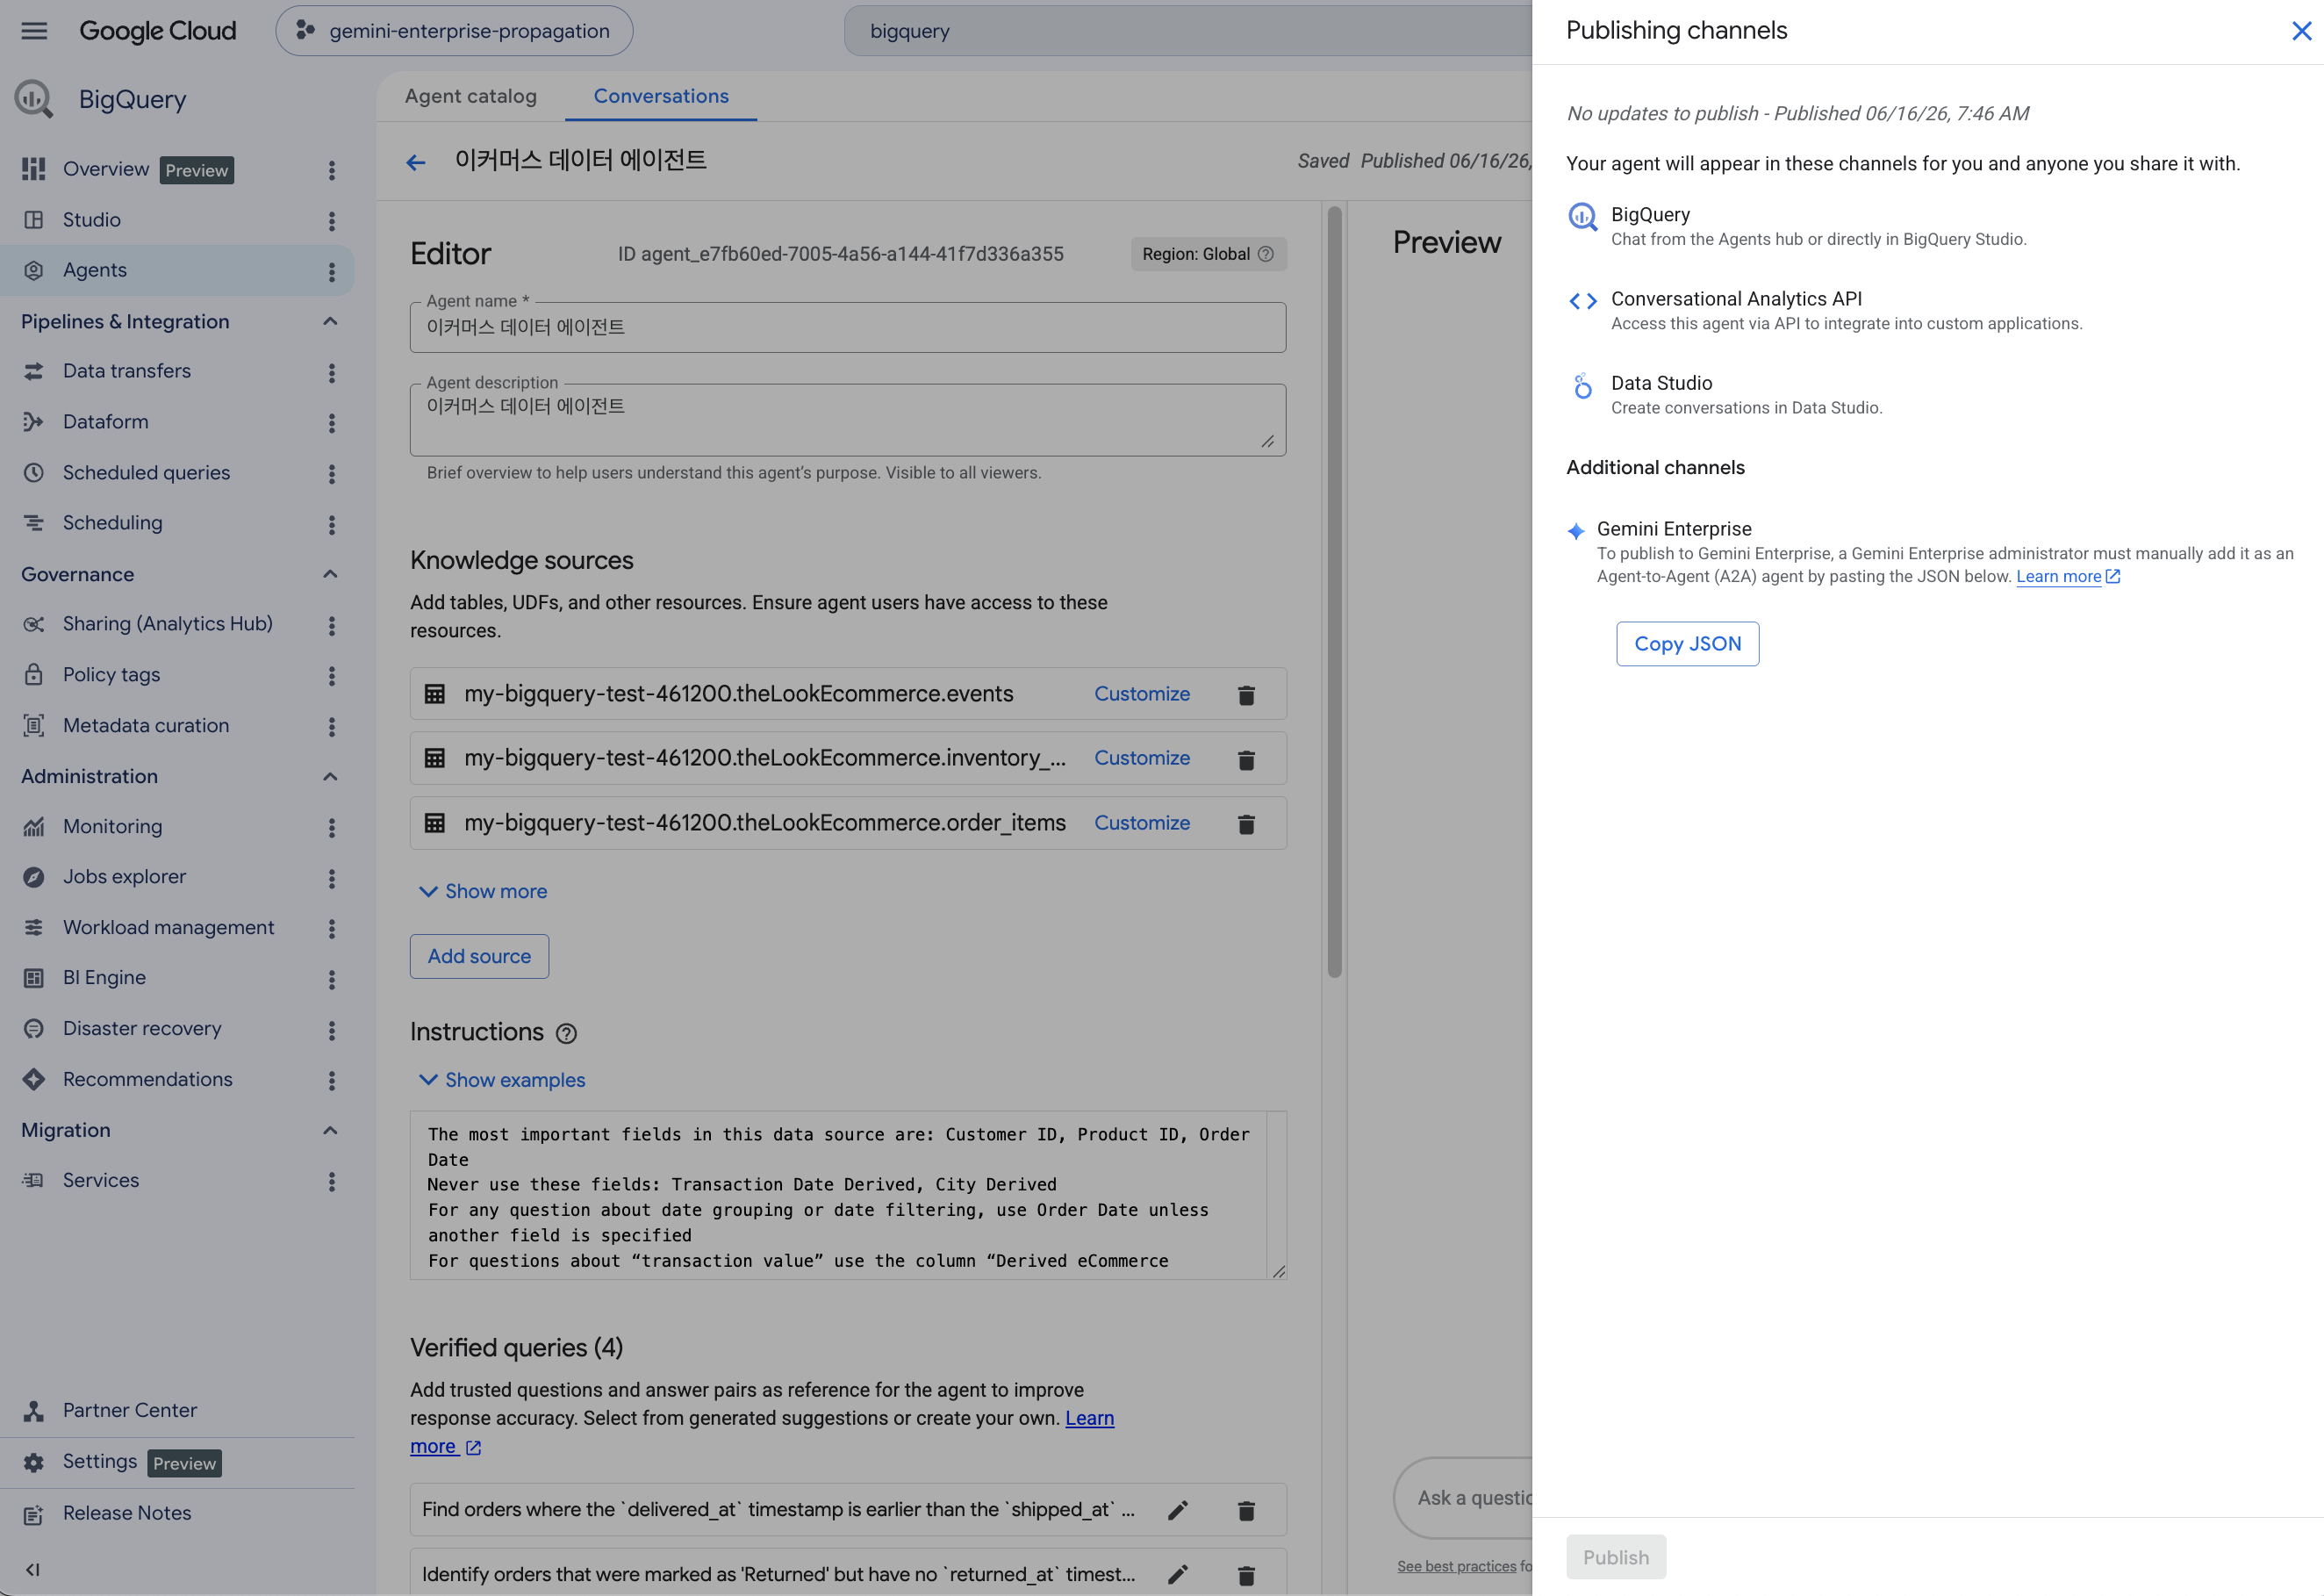Open more options for Data transfers
Image resolution: width=2324 pixels, height=1596 pixels.
click(x=332, y=373)
